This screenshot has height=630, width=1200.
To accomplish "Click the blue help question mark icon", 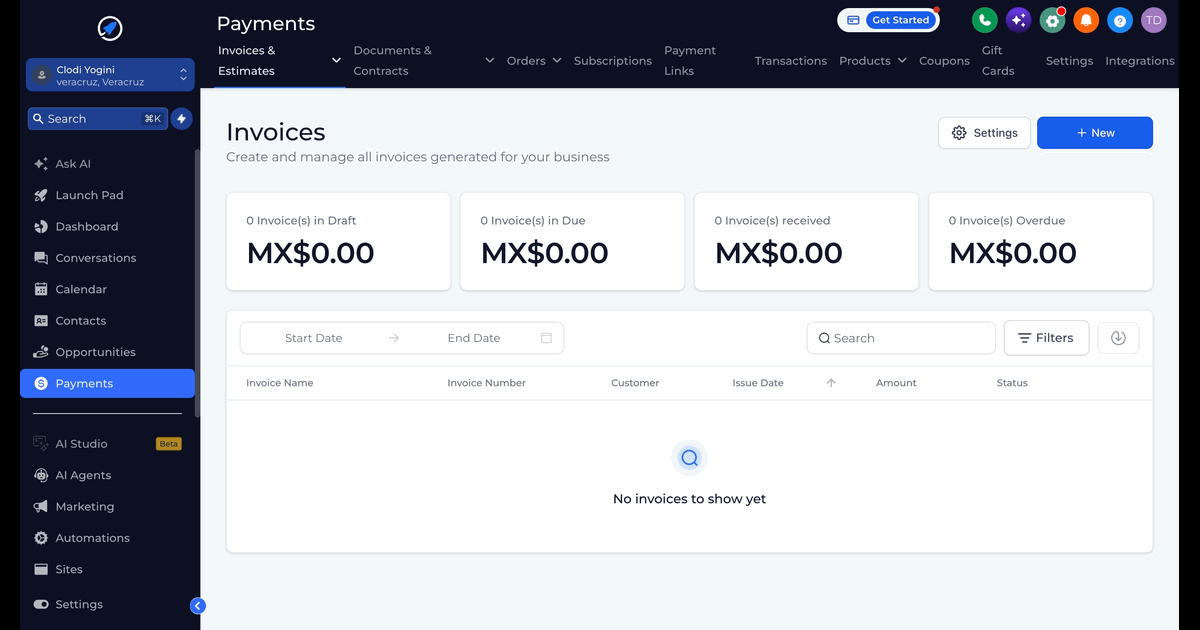I will (1120, 20).
